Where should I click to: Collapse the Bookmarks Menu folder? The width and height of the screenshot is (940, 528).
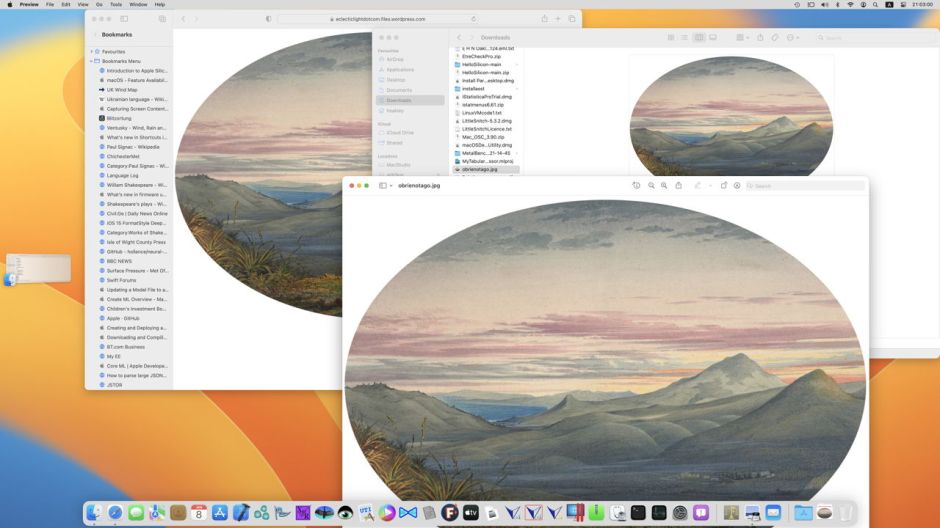click(x=92, y=61)
